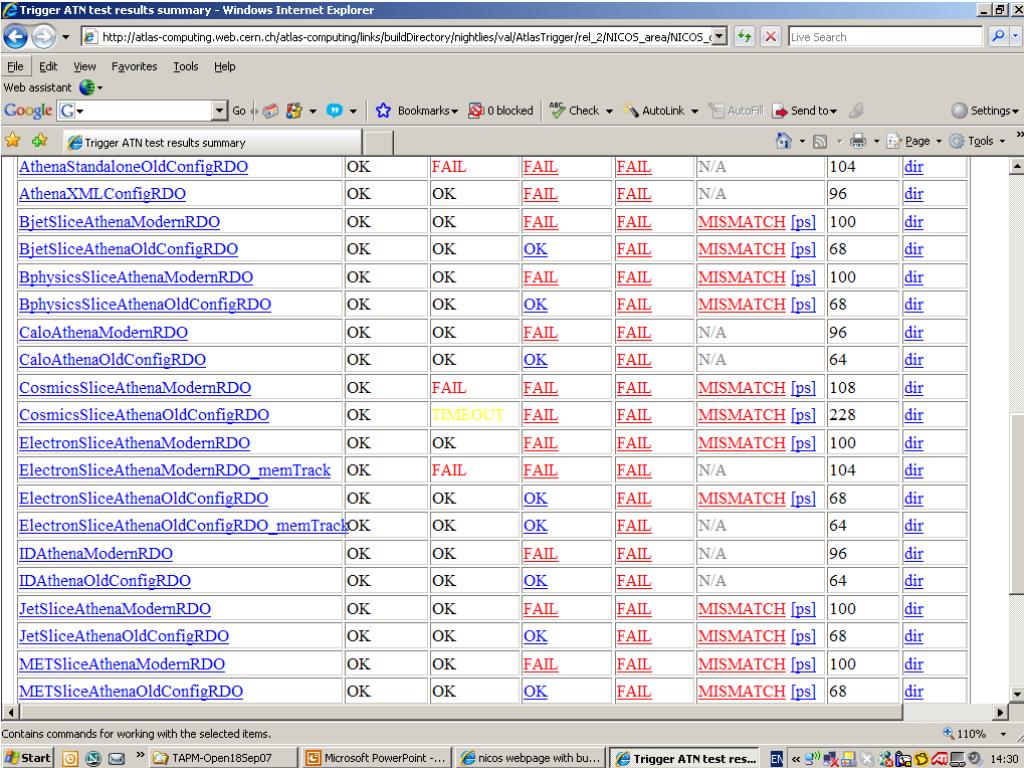Open Favorites Center star icon
Viewport: 1024px width, 768px height.
[x=12, y=140]
